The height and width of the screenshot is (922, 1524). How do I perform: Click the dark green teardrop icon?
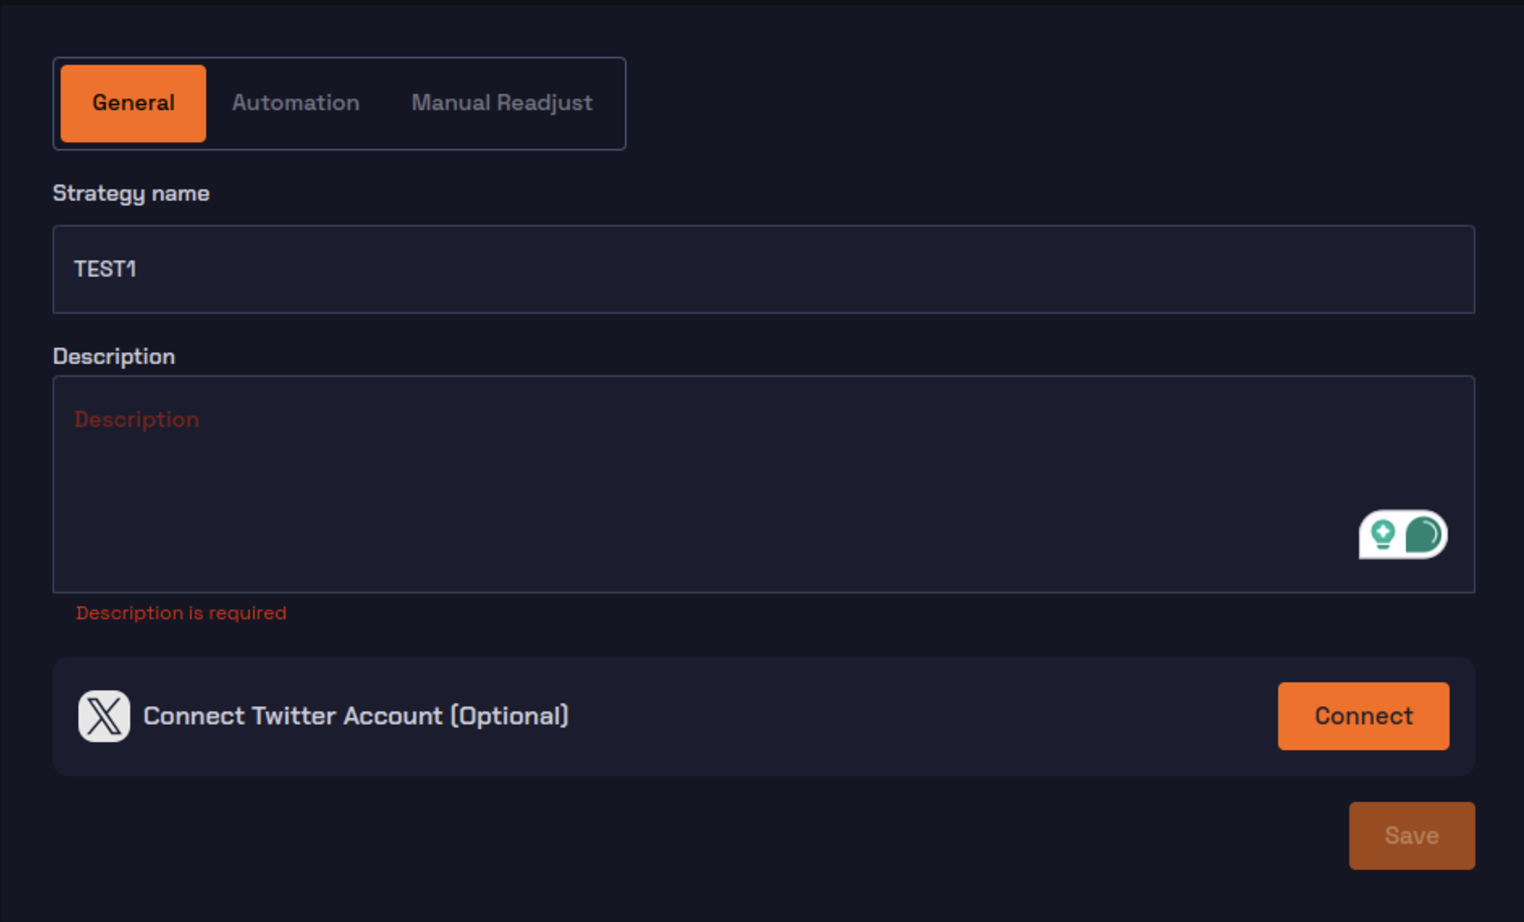point(1423,535)
